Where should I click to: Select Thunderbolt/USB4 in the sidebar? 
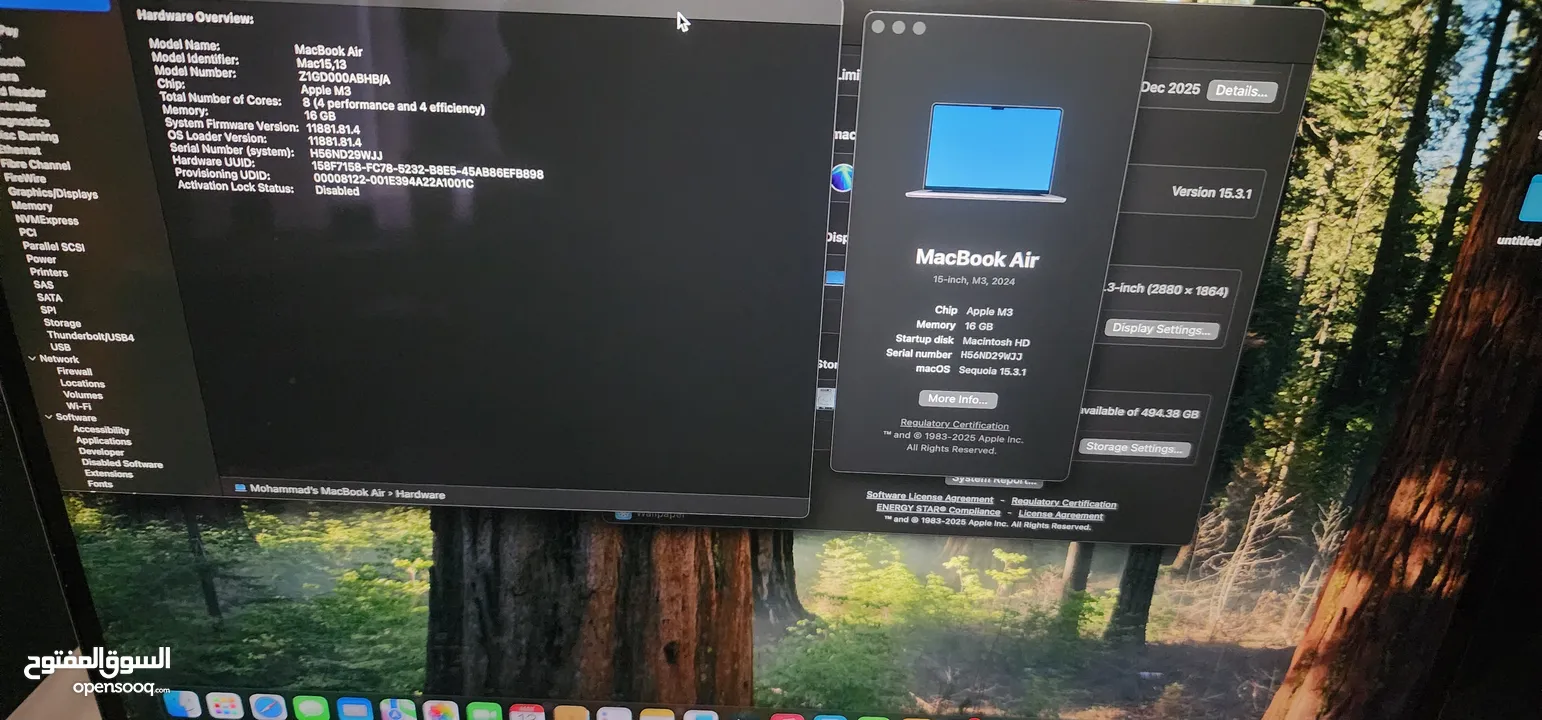90,336
